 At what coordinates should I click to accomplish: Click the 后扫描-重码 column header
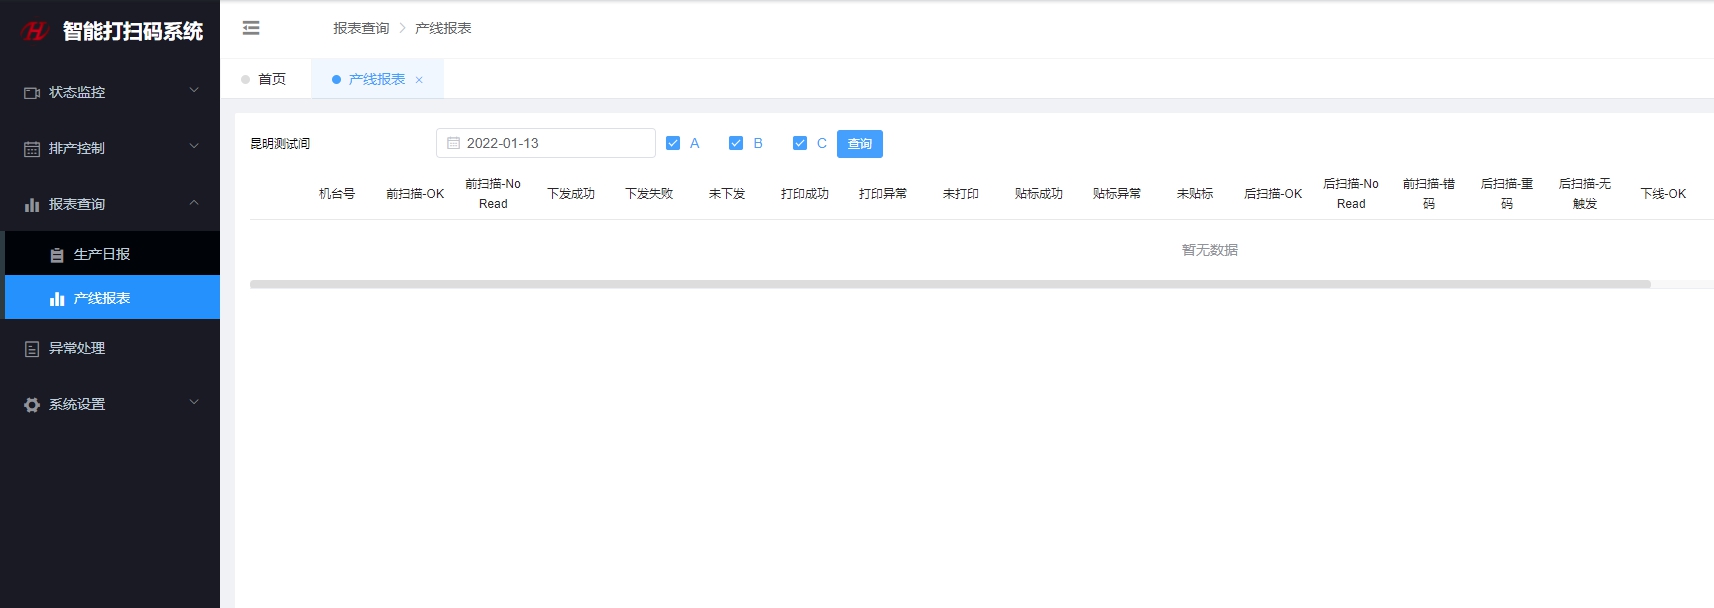click(x=1507, y=194)
